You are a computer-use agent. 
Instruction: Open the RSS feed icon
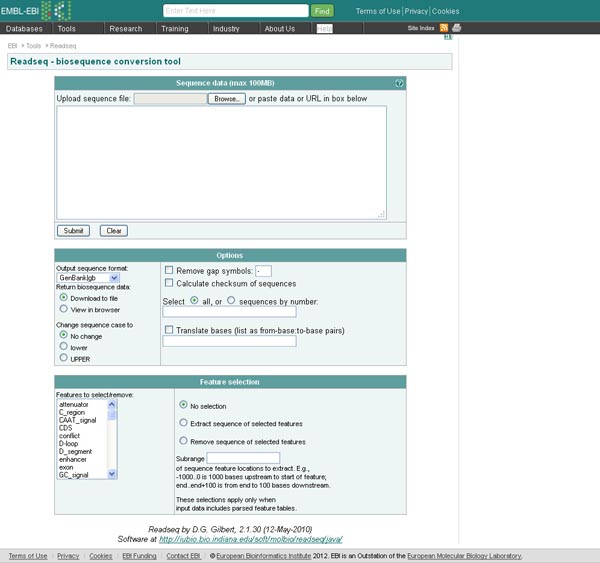point(444,28)
